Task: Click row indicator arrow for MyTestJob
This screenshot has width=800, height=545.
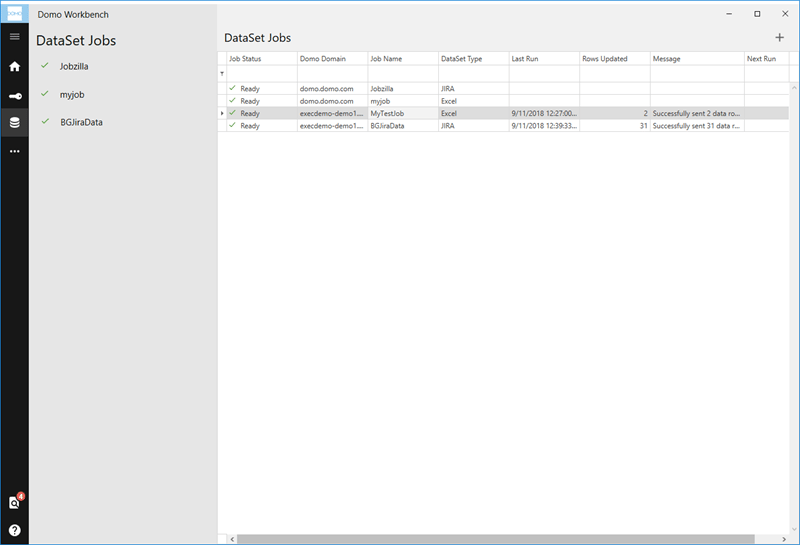Action: coord(222,113)
